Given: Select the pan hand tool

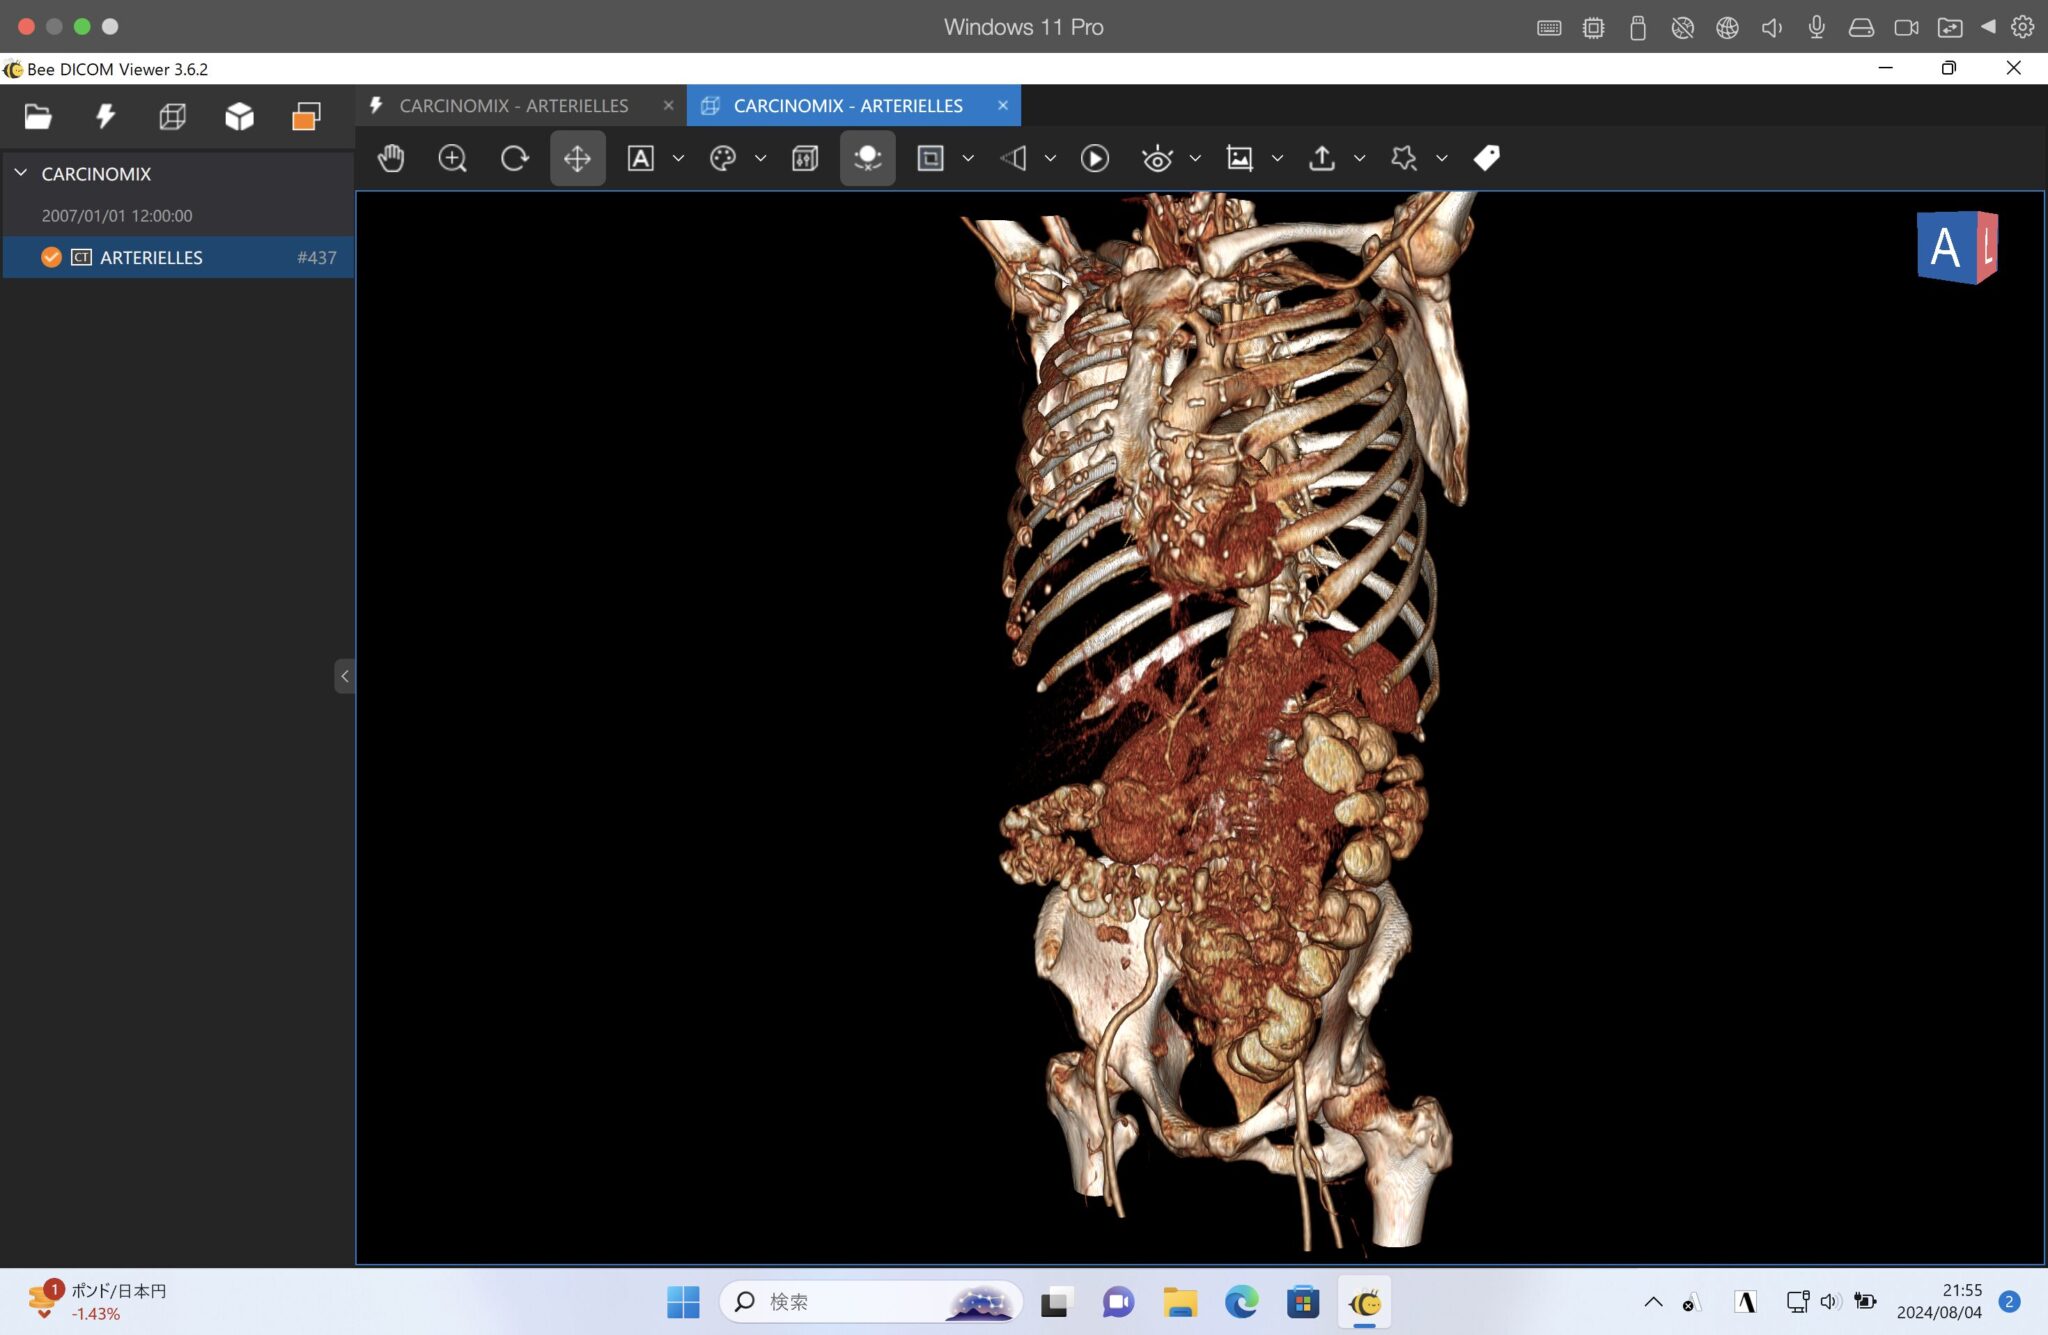Looking at the screenshot, I should point(391,158).
